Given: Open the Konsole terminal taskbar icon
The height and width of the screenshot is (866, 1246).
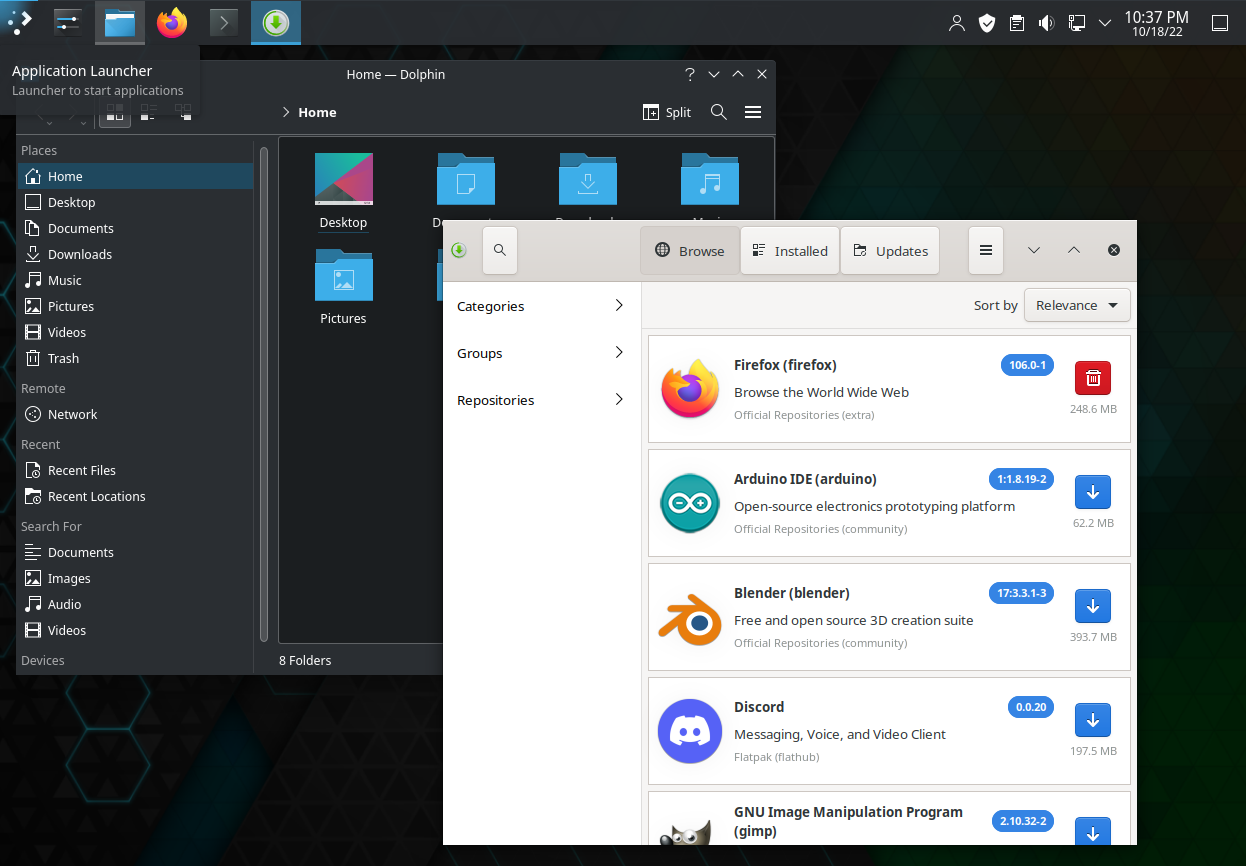Looking at the screenshot, I should pyautogui.click(x=224, y=22).
